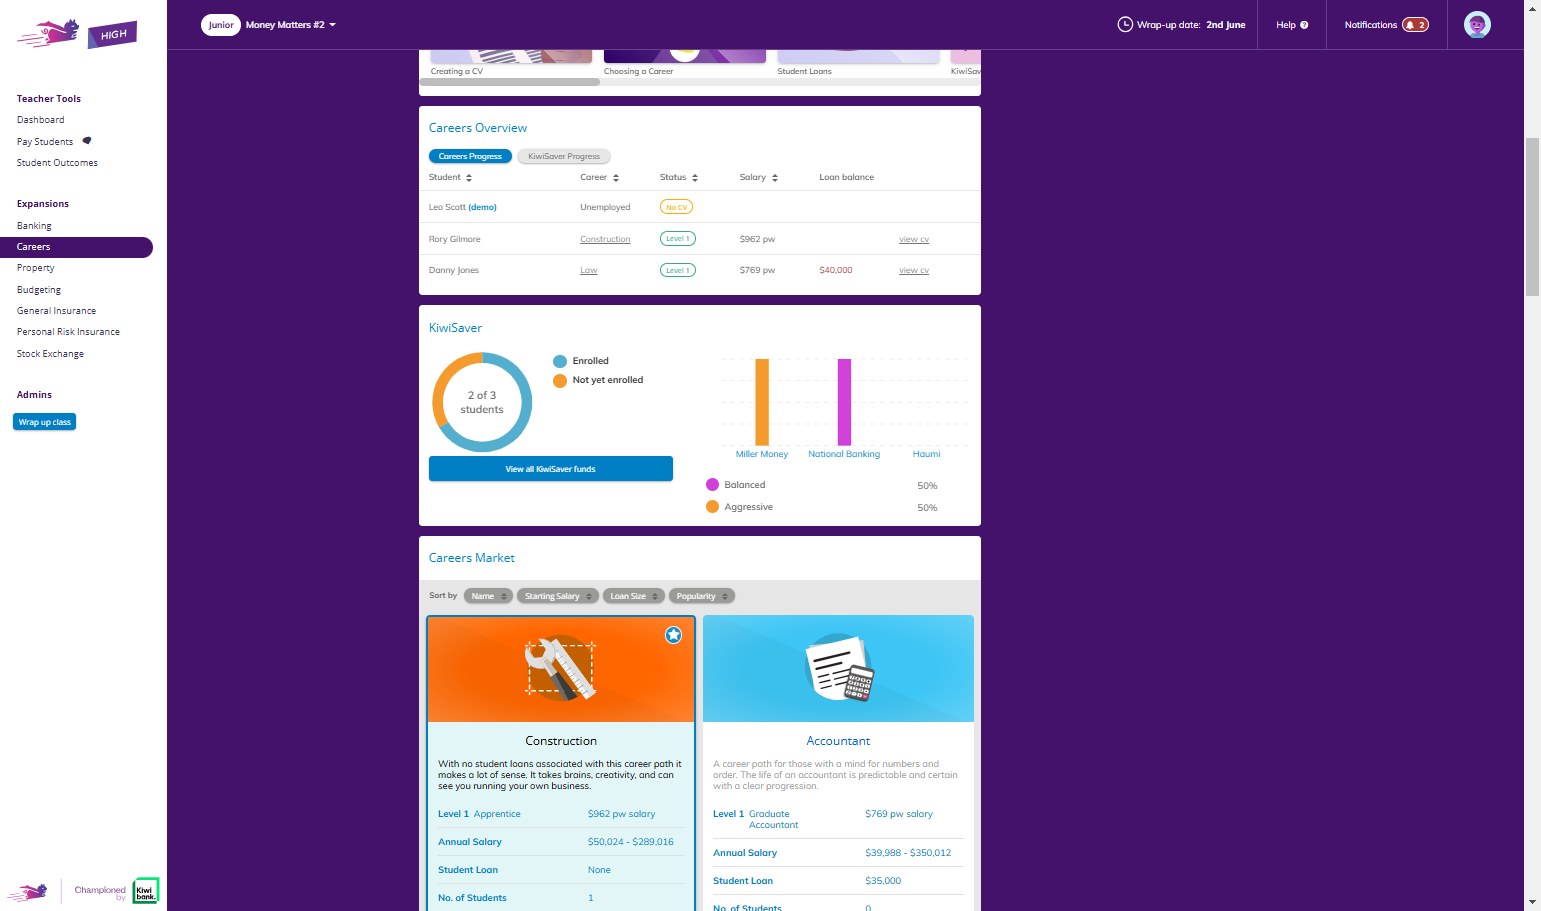
Task: Click the Haumi chart label
Action: tap(927, 454)
